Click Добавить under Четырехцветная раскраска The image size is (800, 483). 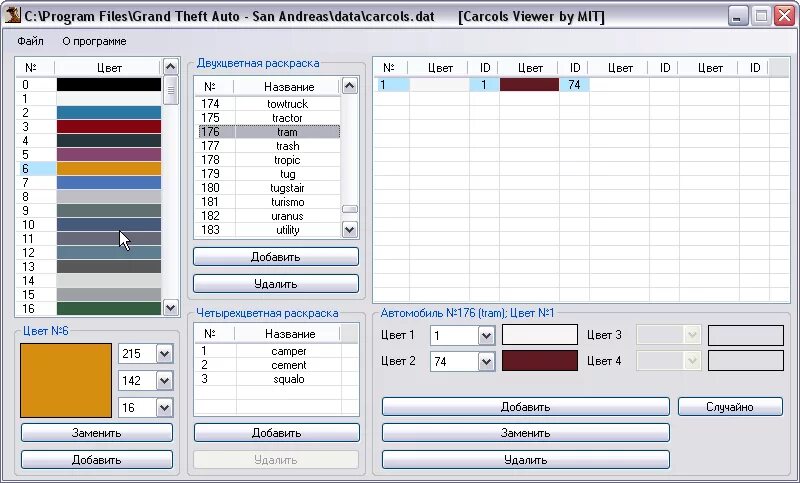pyautogui.click(x=277, y=433)
